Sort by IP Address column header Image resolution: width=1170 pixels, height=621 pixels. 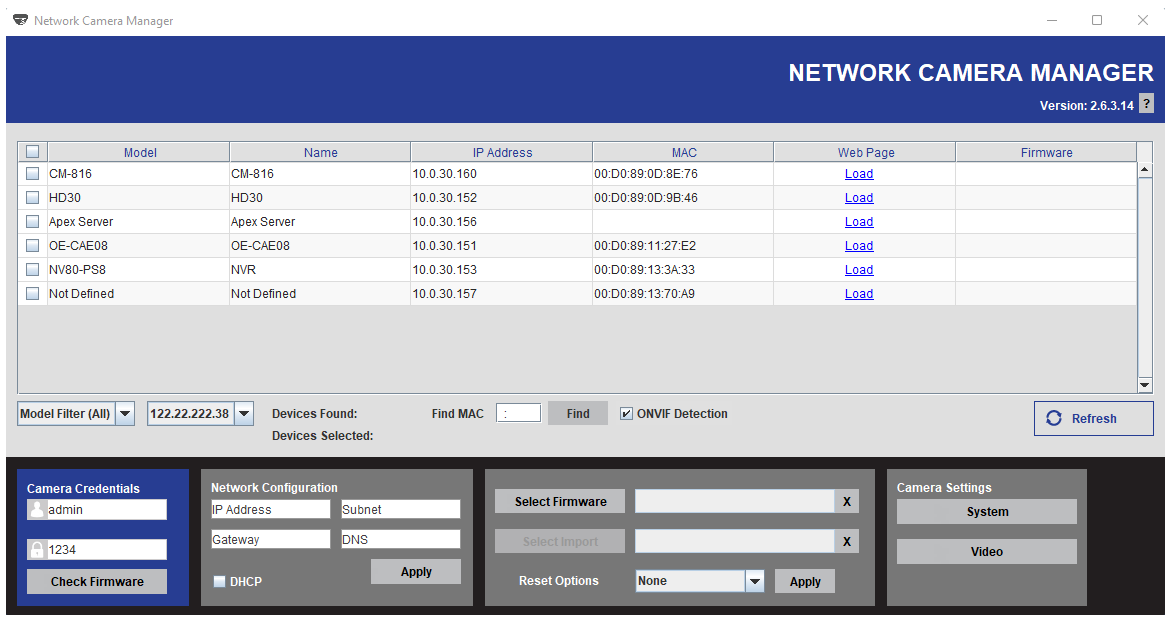click(x=502, y=152)
